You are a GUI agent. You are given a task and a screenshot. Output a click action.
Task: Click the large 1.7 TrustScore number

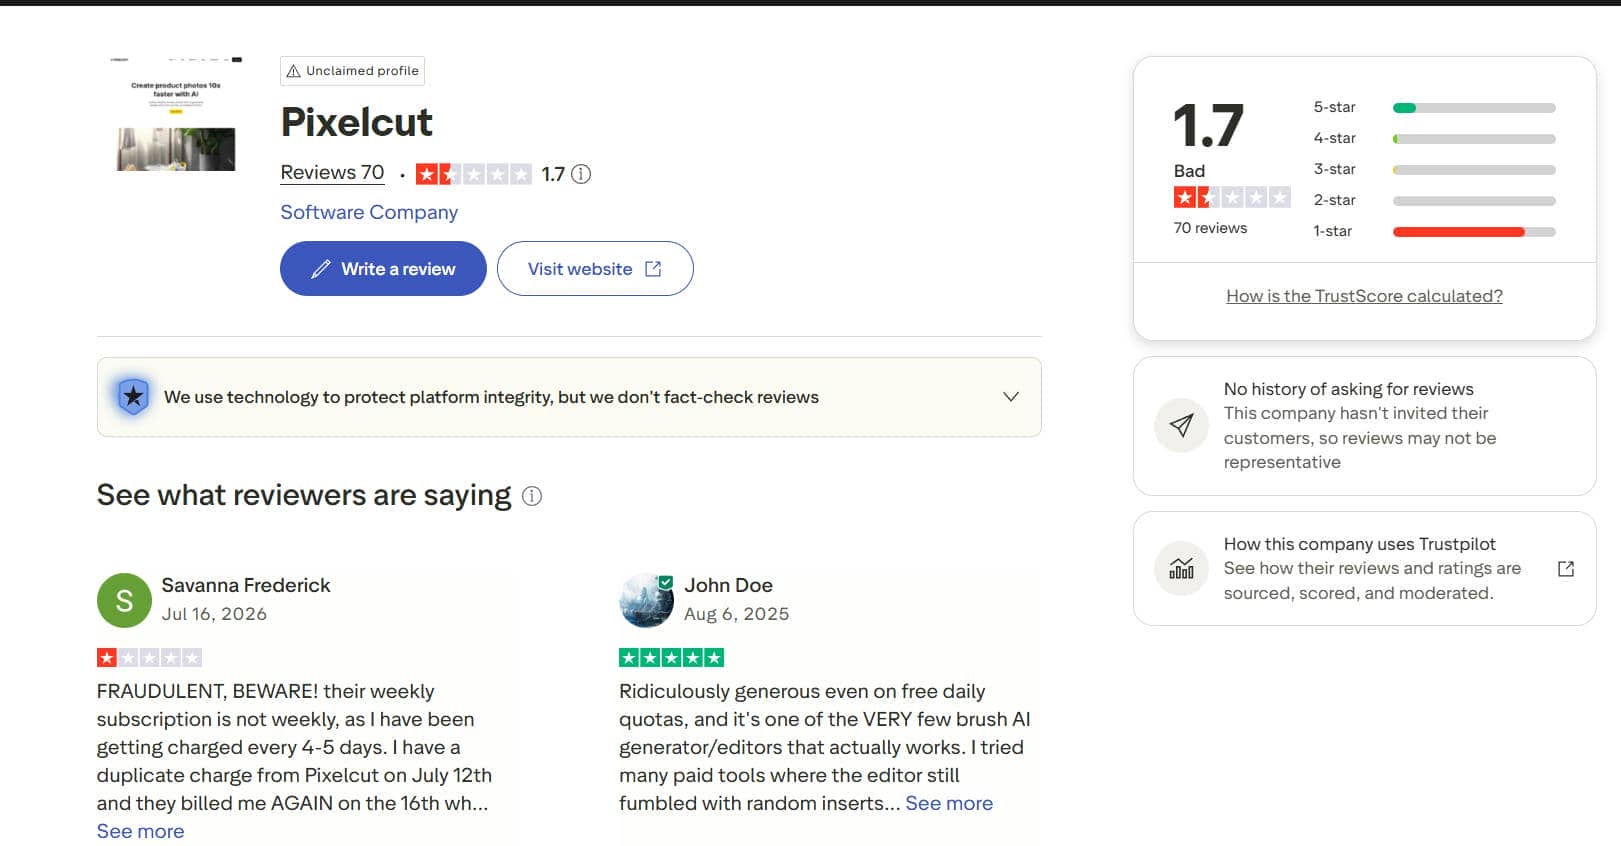pos(1208,126)
